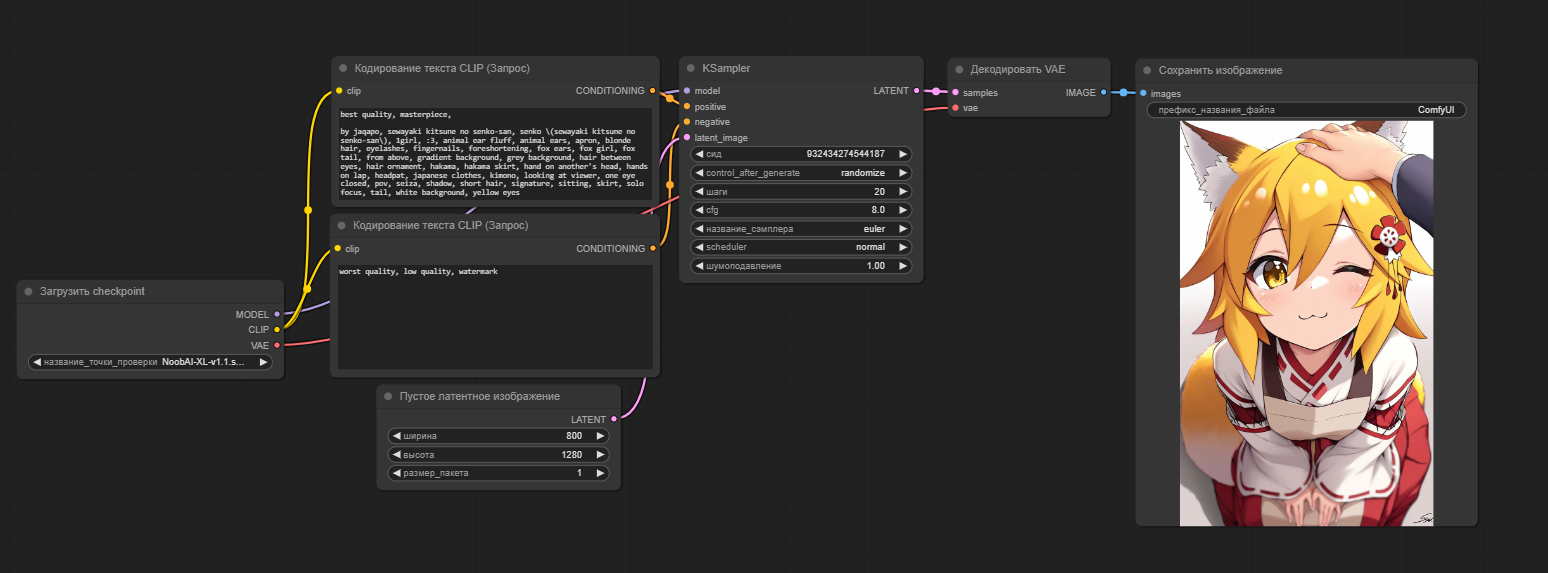Click the denoise value 1.00
This screenshot has width=1548, height=573.
click(875, 266)
